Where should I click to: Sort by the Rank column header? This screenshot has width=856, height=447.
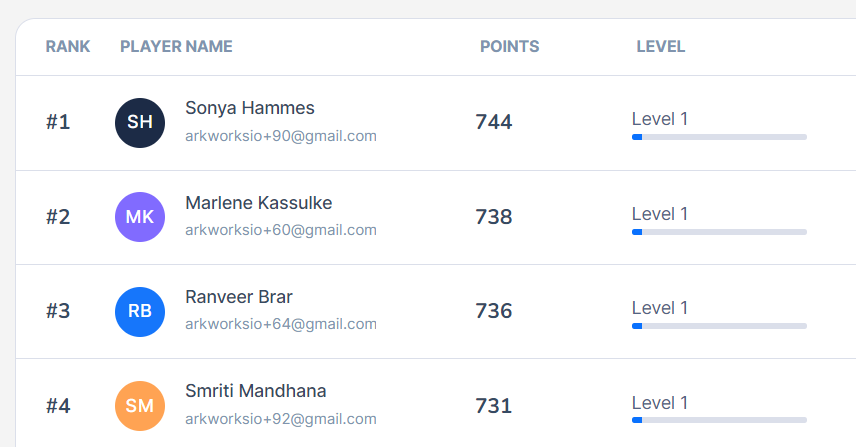[68, 46]
